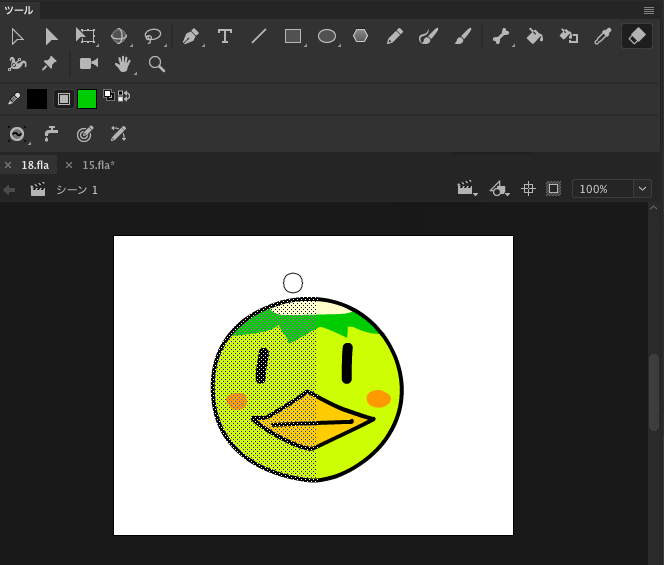Click the vertical stage scrollbar thumb

(654, 393)
